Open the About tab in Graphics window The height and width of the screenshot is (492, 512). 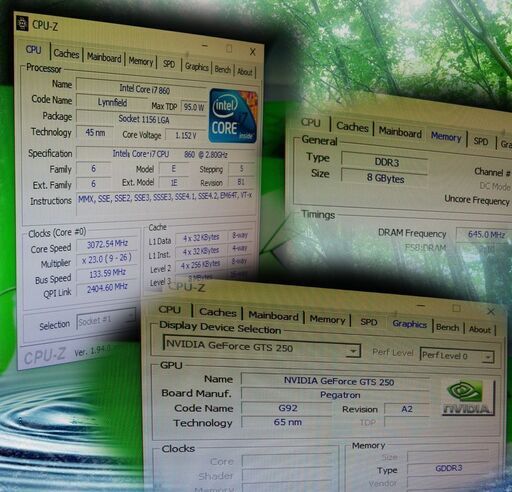480,329
